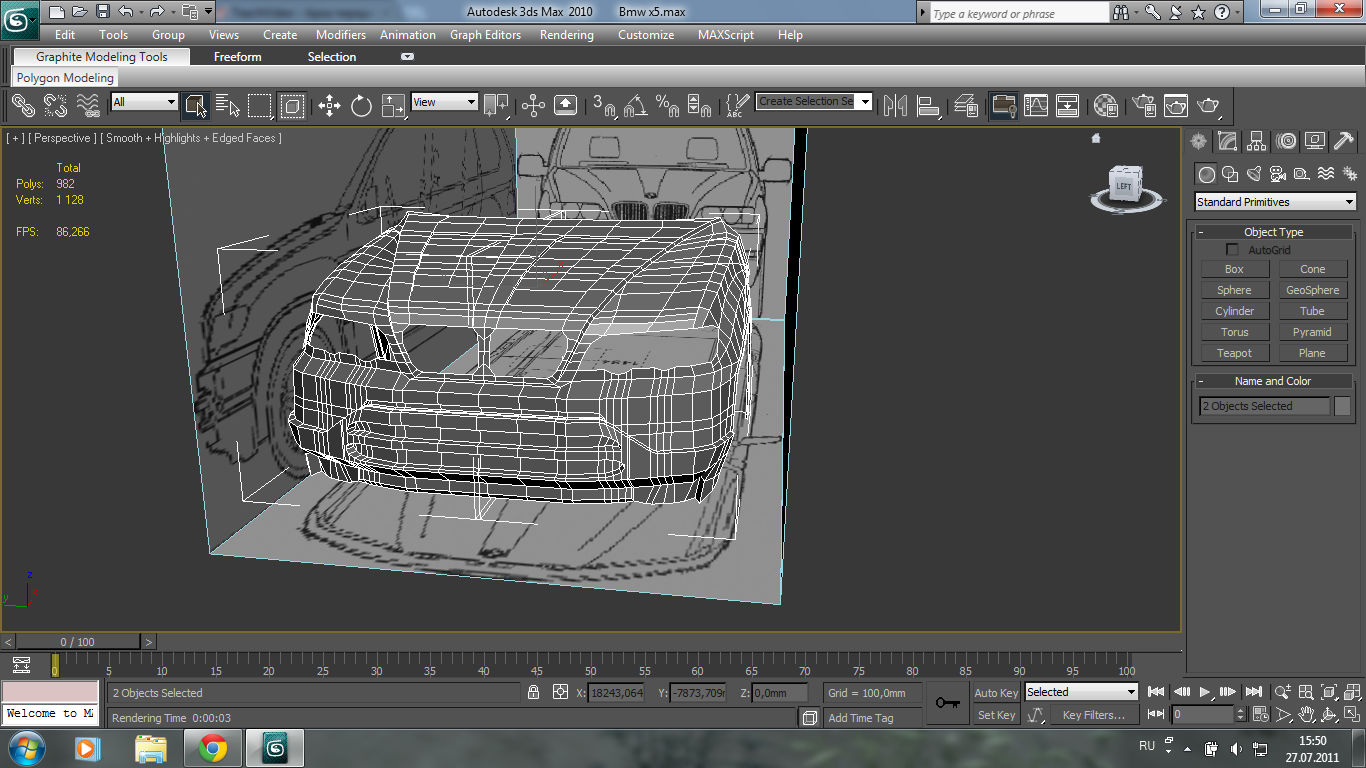Toggle 3D Snaps
Viewport: 1366px width, 768px height.
pos(603,104)
